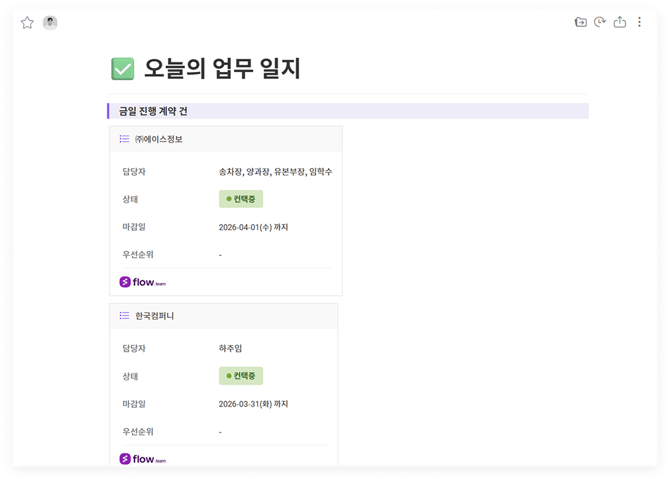Open the ㈜에이스정보 task card title
The image size is (670, 481).
click(x=159, y=139)
